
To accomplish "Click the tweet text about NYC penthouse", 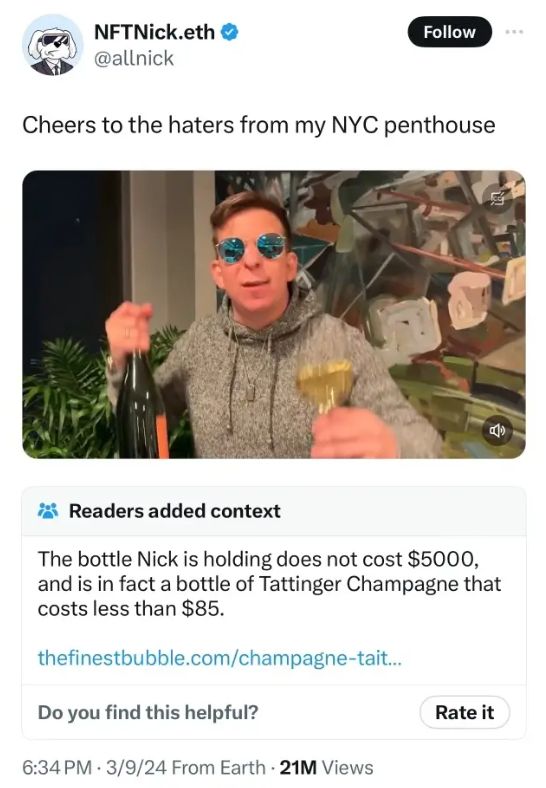I will click(x=258, y=125).
